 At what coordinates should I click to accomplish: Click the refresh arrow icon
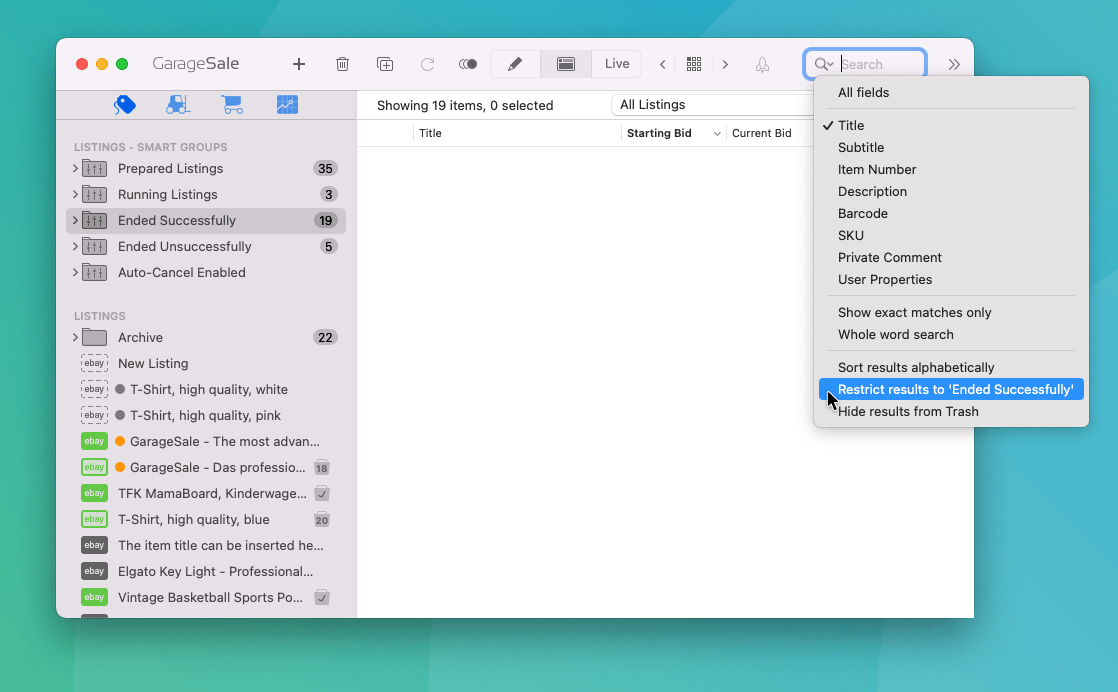pyautogui.click(x=427, y=64)
